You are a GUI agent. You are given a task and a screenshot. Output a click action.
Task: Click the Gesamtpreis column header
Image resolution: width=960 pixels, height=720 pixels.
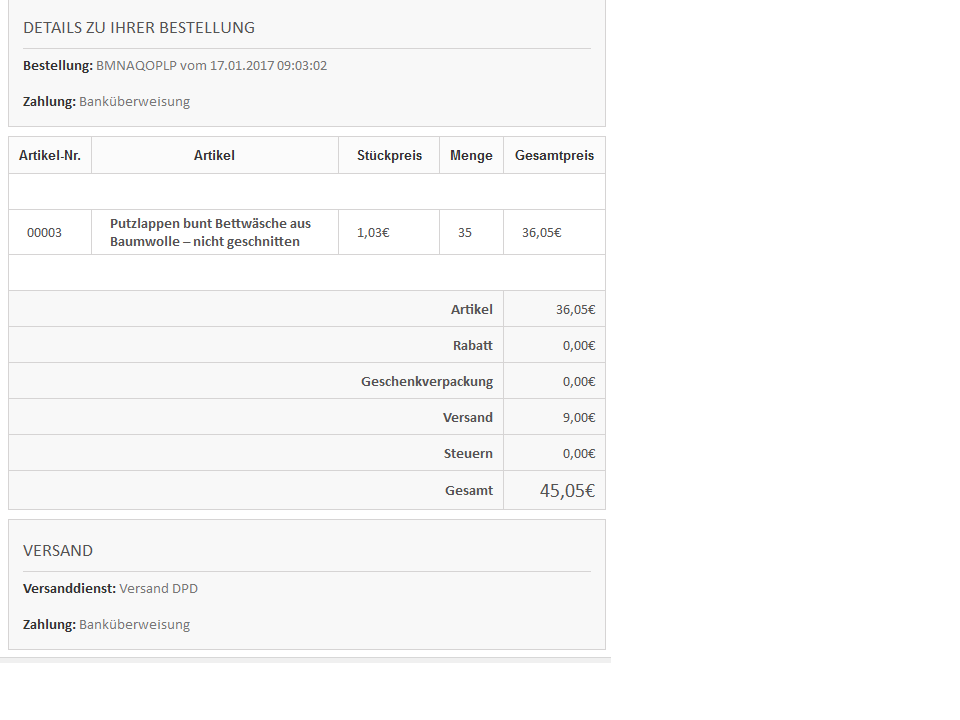554,155
